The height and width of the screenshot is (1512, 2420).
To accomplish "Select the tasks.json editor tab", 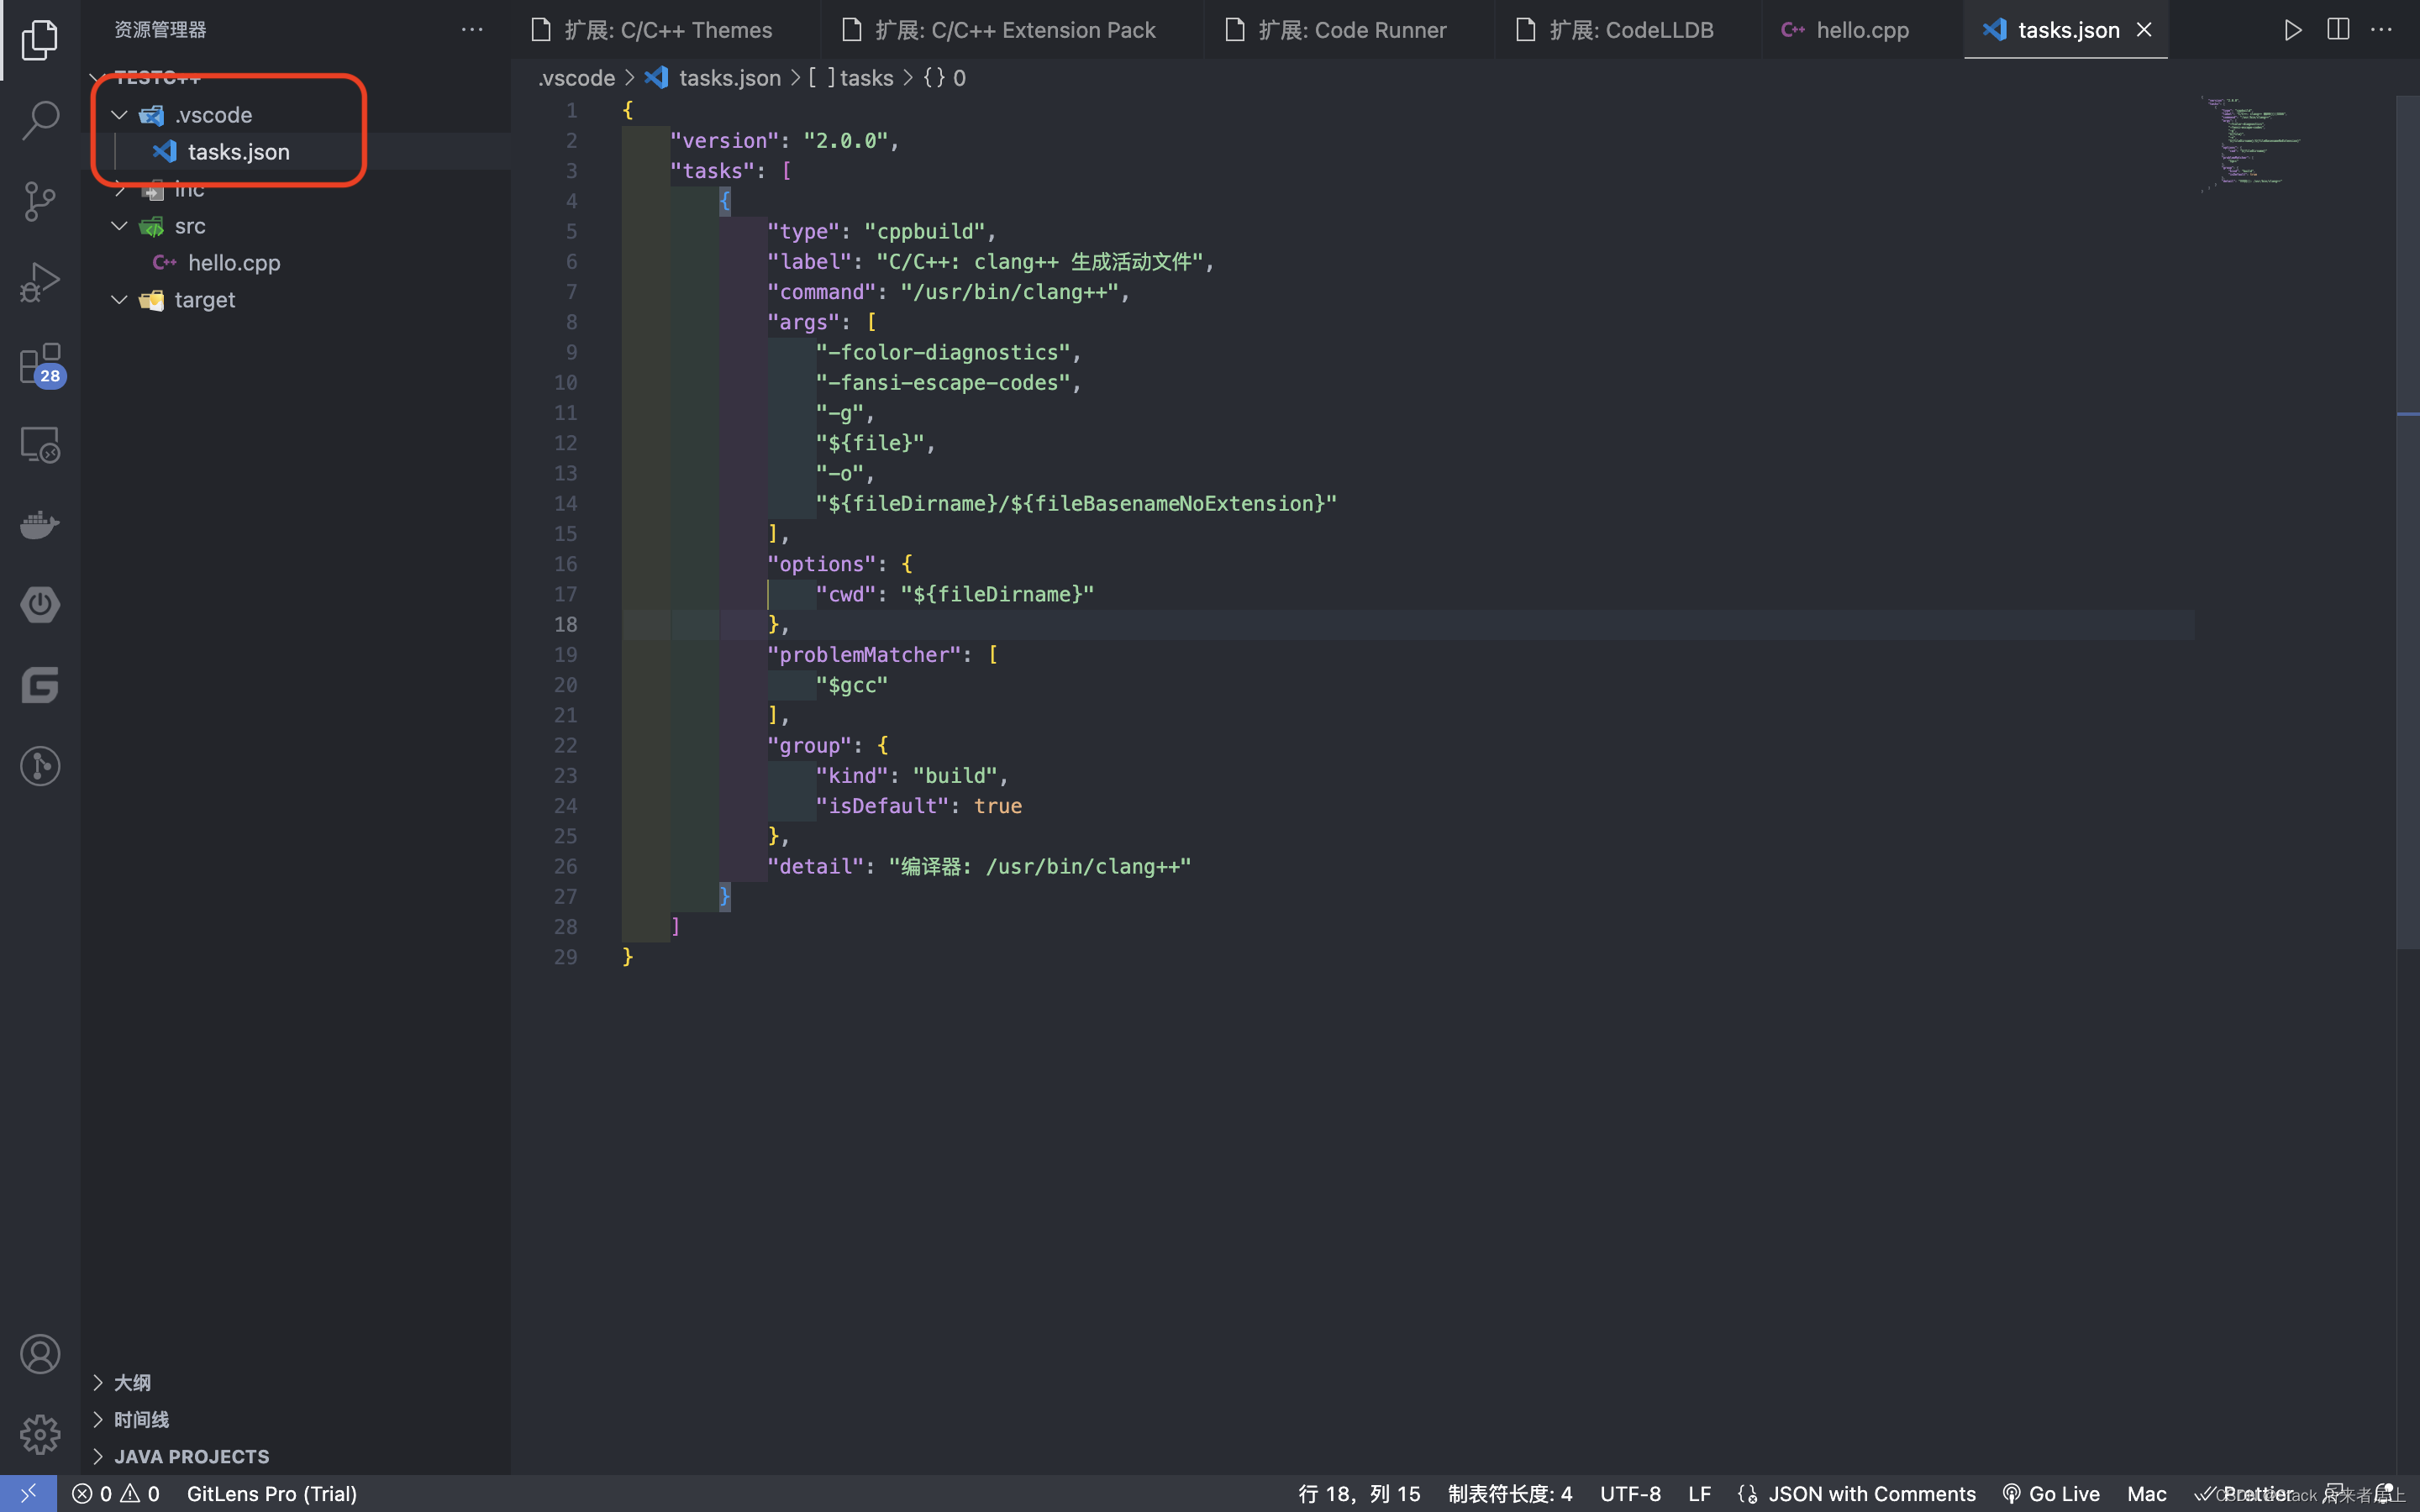I will pos(2066,30).
